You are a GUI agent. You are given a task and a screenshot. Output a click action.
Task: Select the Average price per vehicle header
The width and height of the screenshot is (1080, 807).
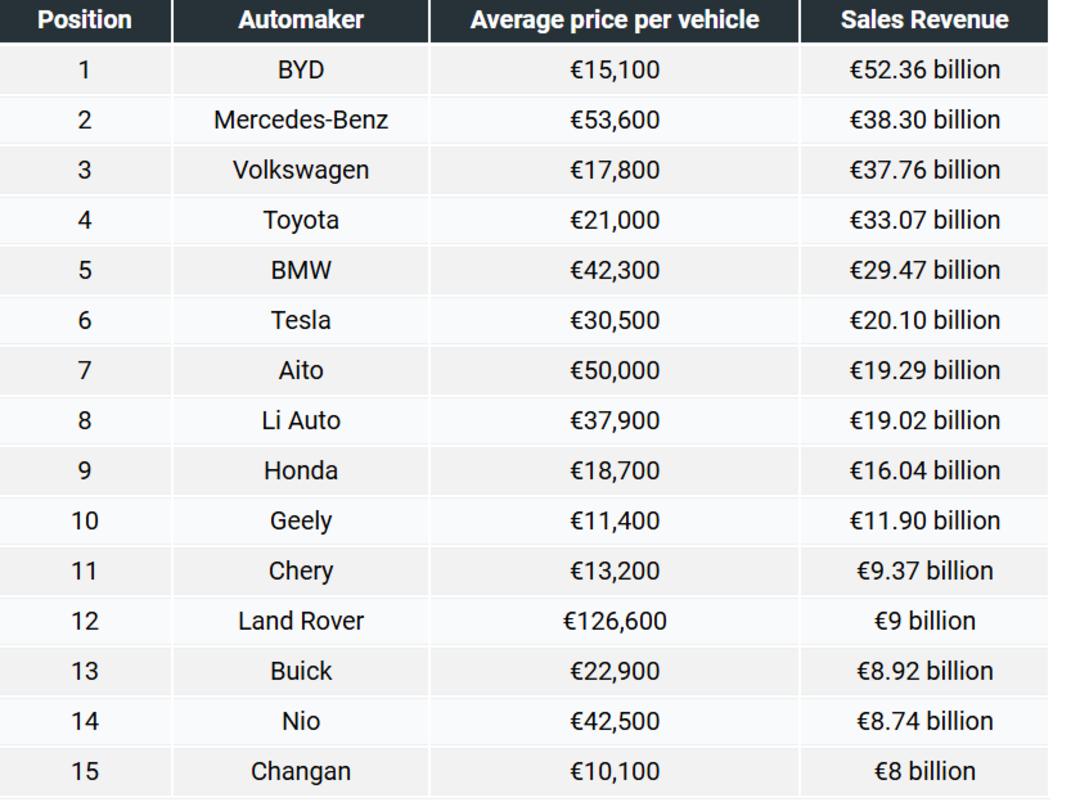pos(614,20)
